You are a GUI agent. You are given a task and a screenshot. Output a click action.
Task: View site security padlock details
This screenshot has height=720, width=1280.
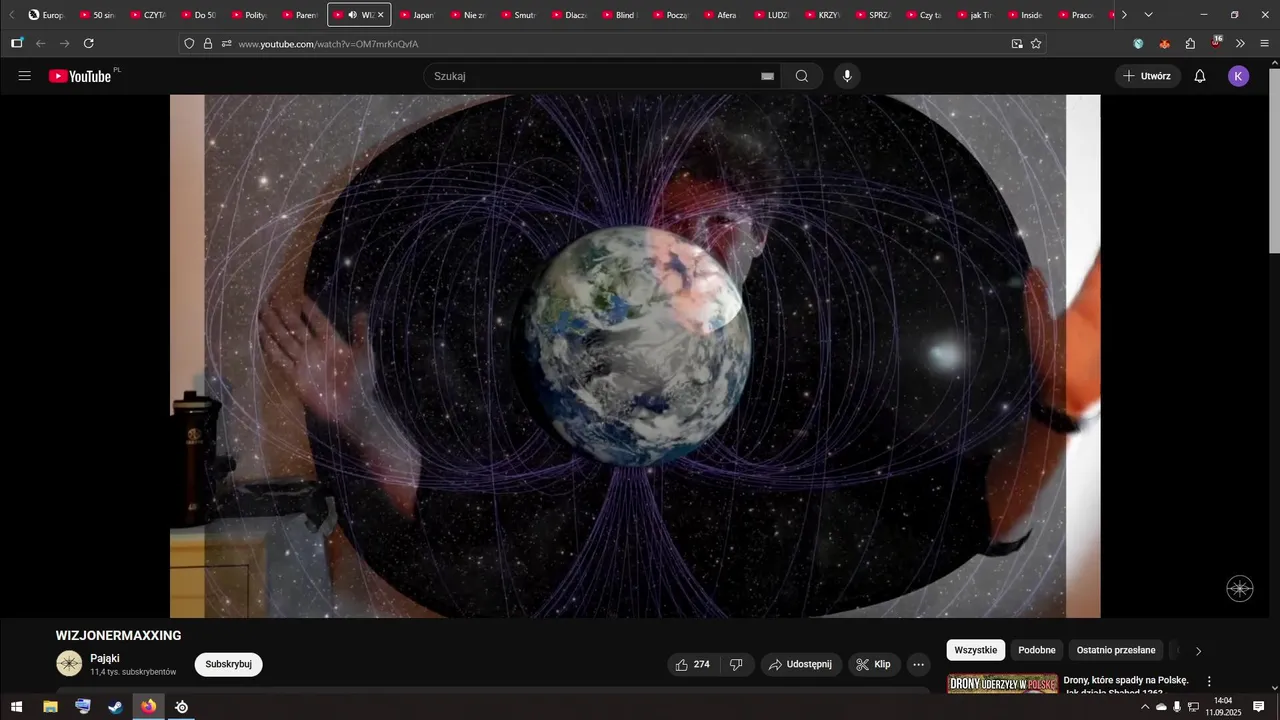[x=208, y=44]
